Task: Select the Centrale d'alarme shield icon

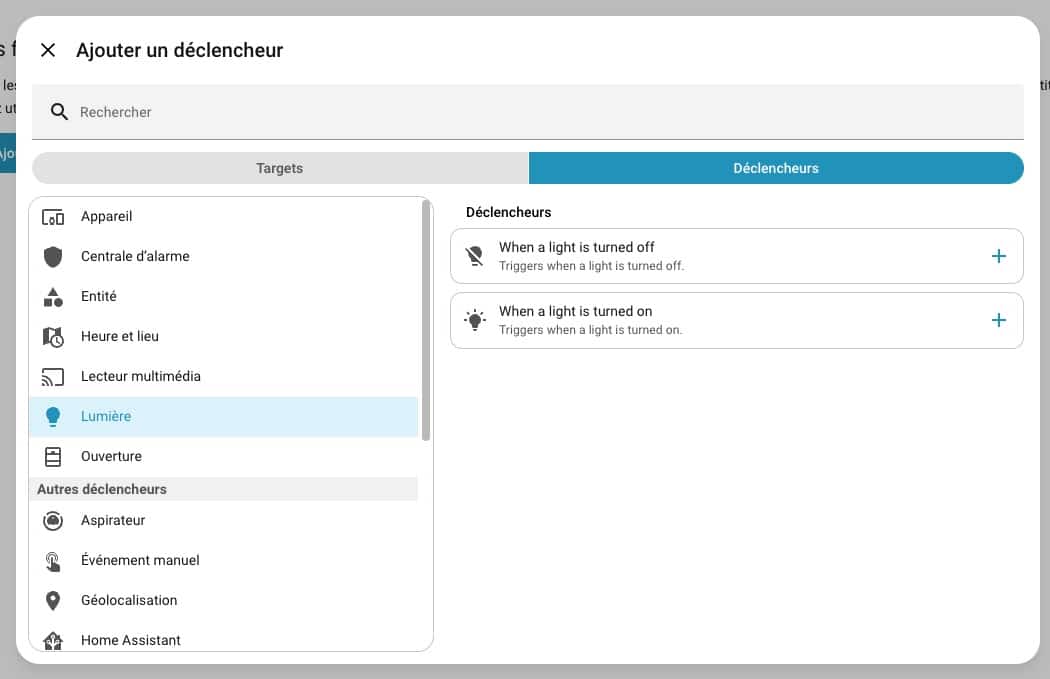Action: [53, 257]
